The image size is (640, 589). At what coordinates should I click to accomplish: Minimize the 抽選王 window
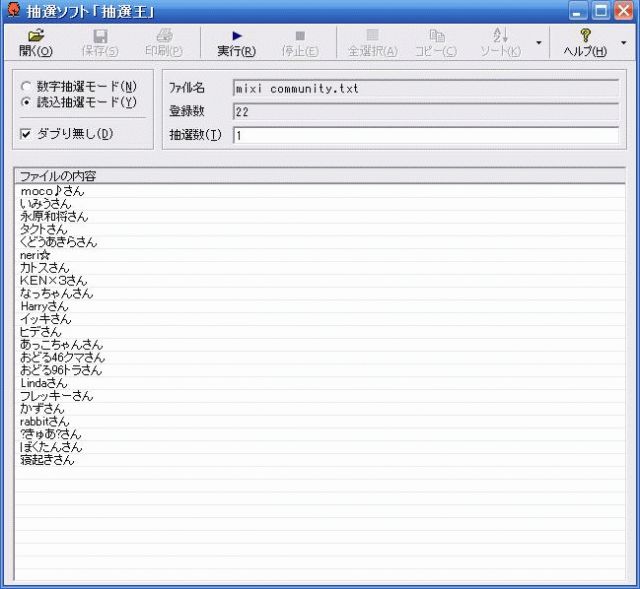pos(578,11)
